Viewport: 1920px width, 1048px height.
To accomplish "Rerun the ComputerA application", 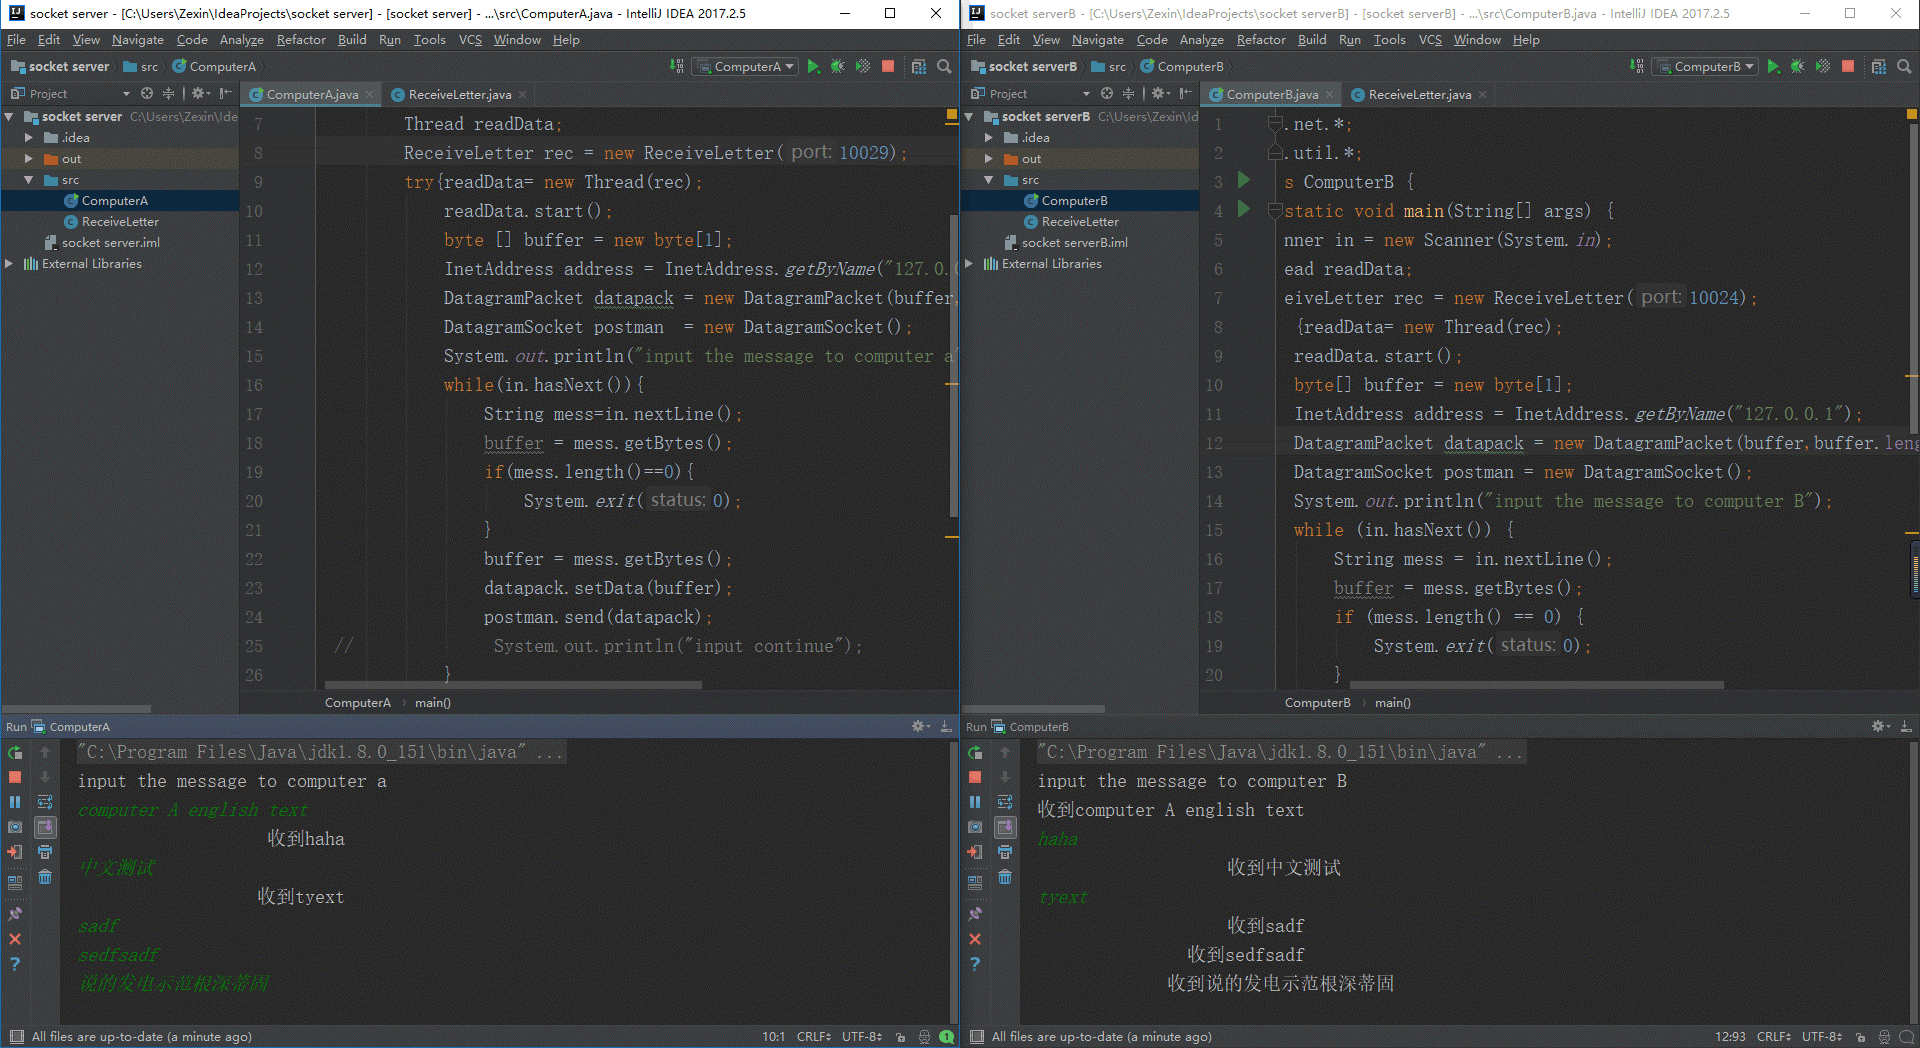I will [x=15, y=752].
